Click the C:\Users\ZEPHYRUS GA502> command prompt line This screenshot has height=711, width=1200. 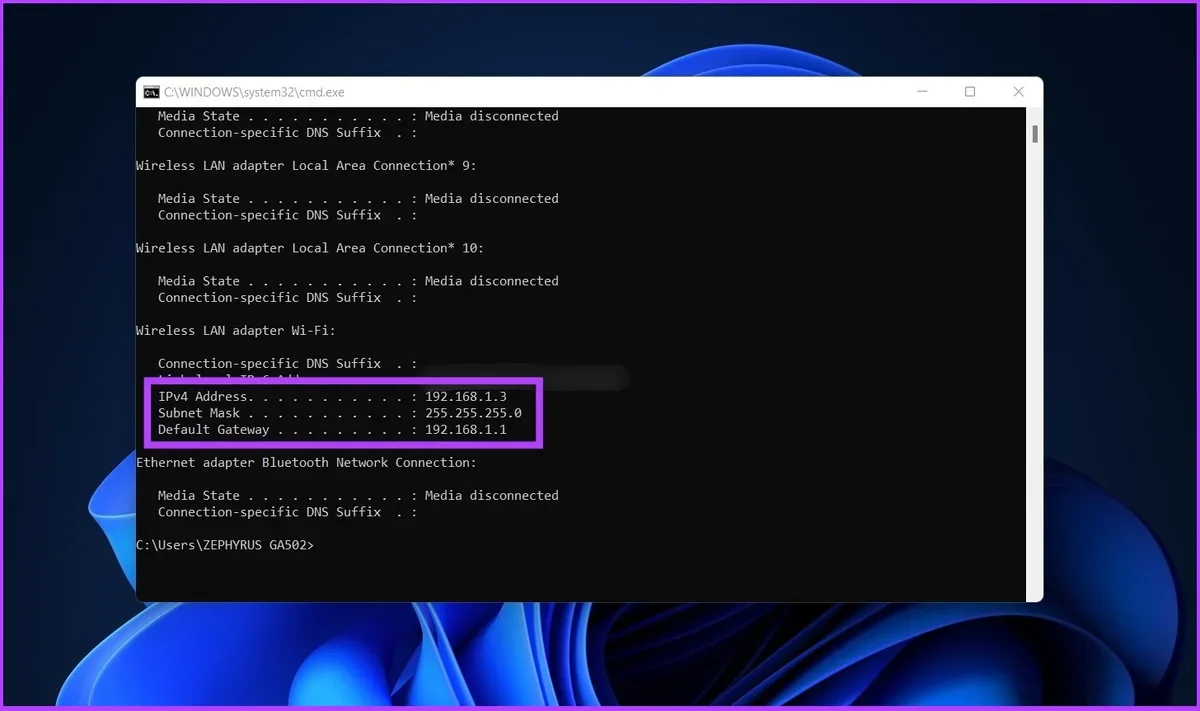[x=225, y=545]
